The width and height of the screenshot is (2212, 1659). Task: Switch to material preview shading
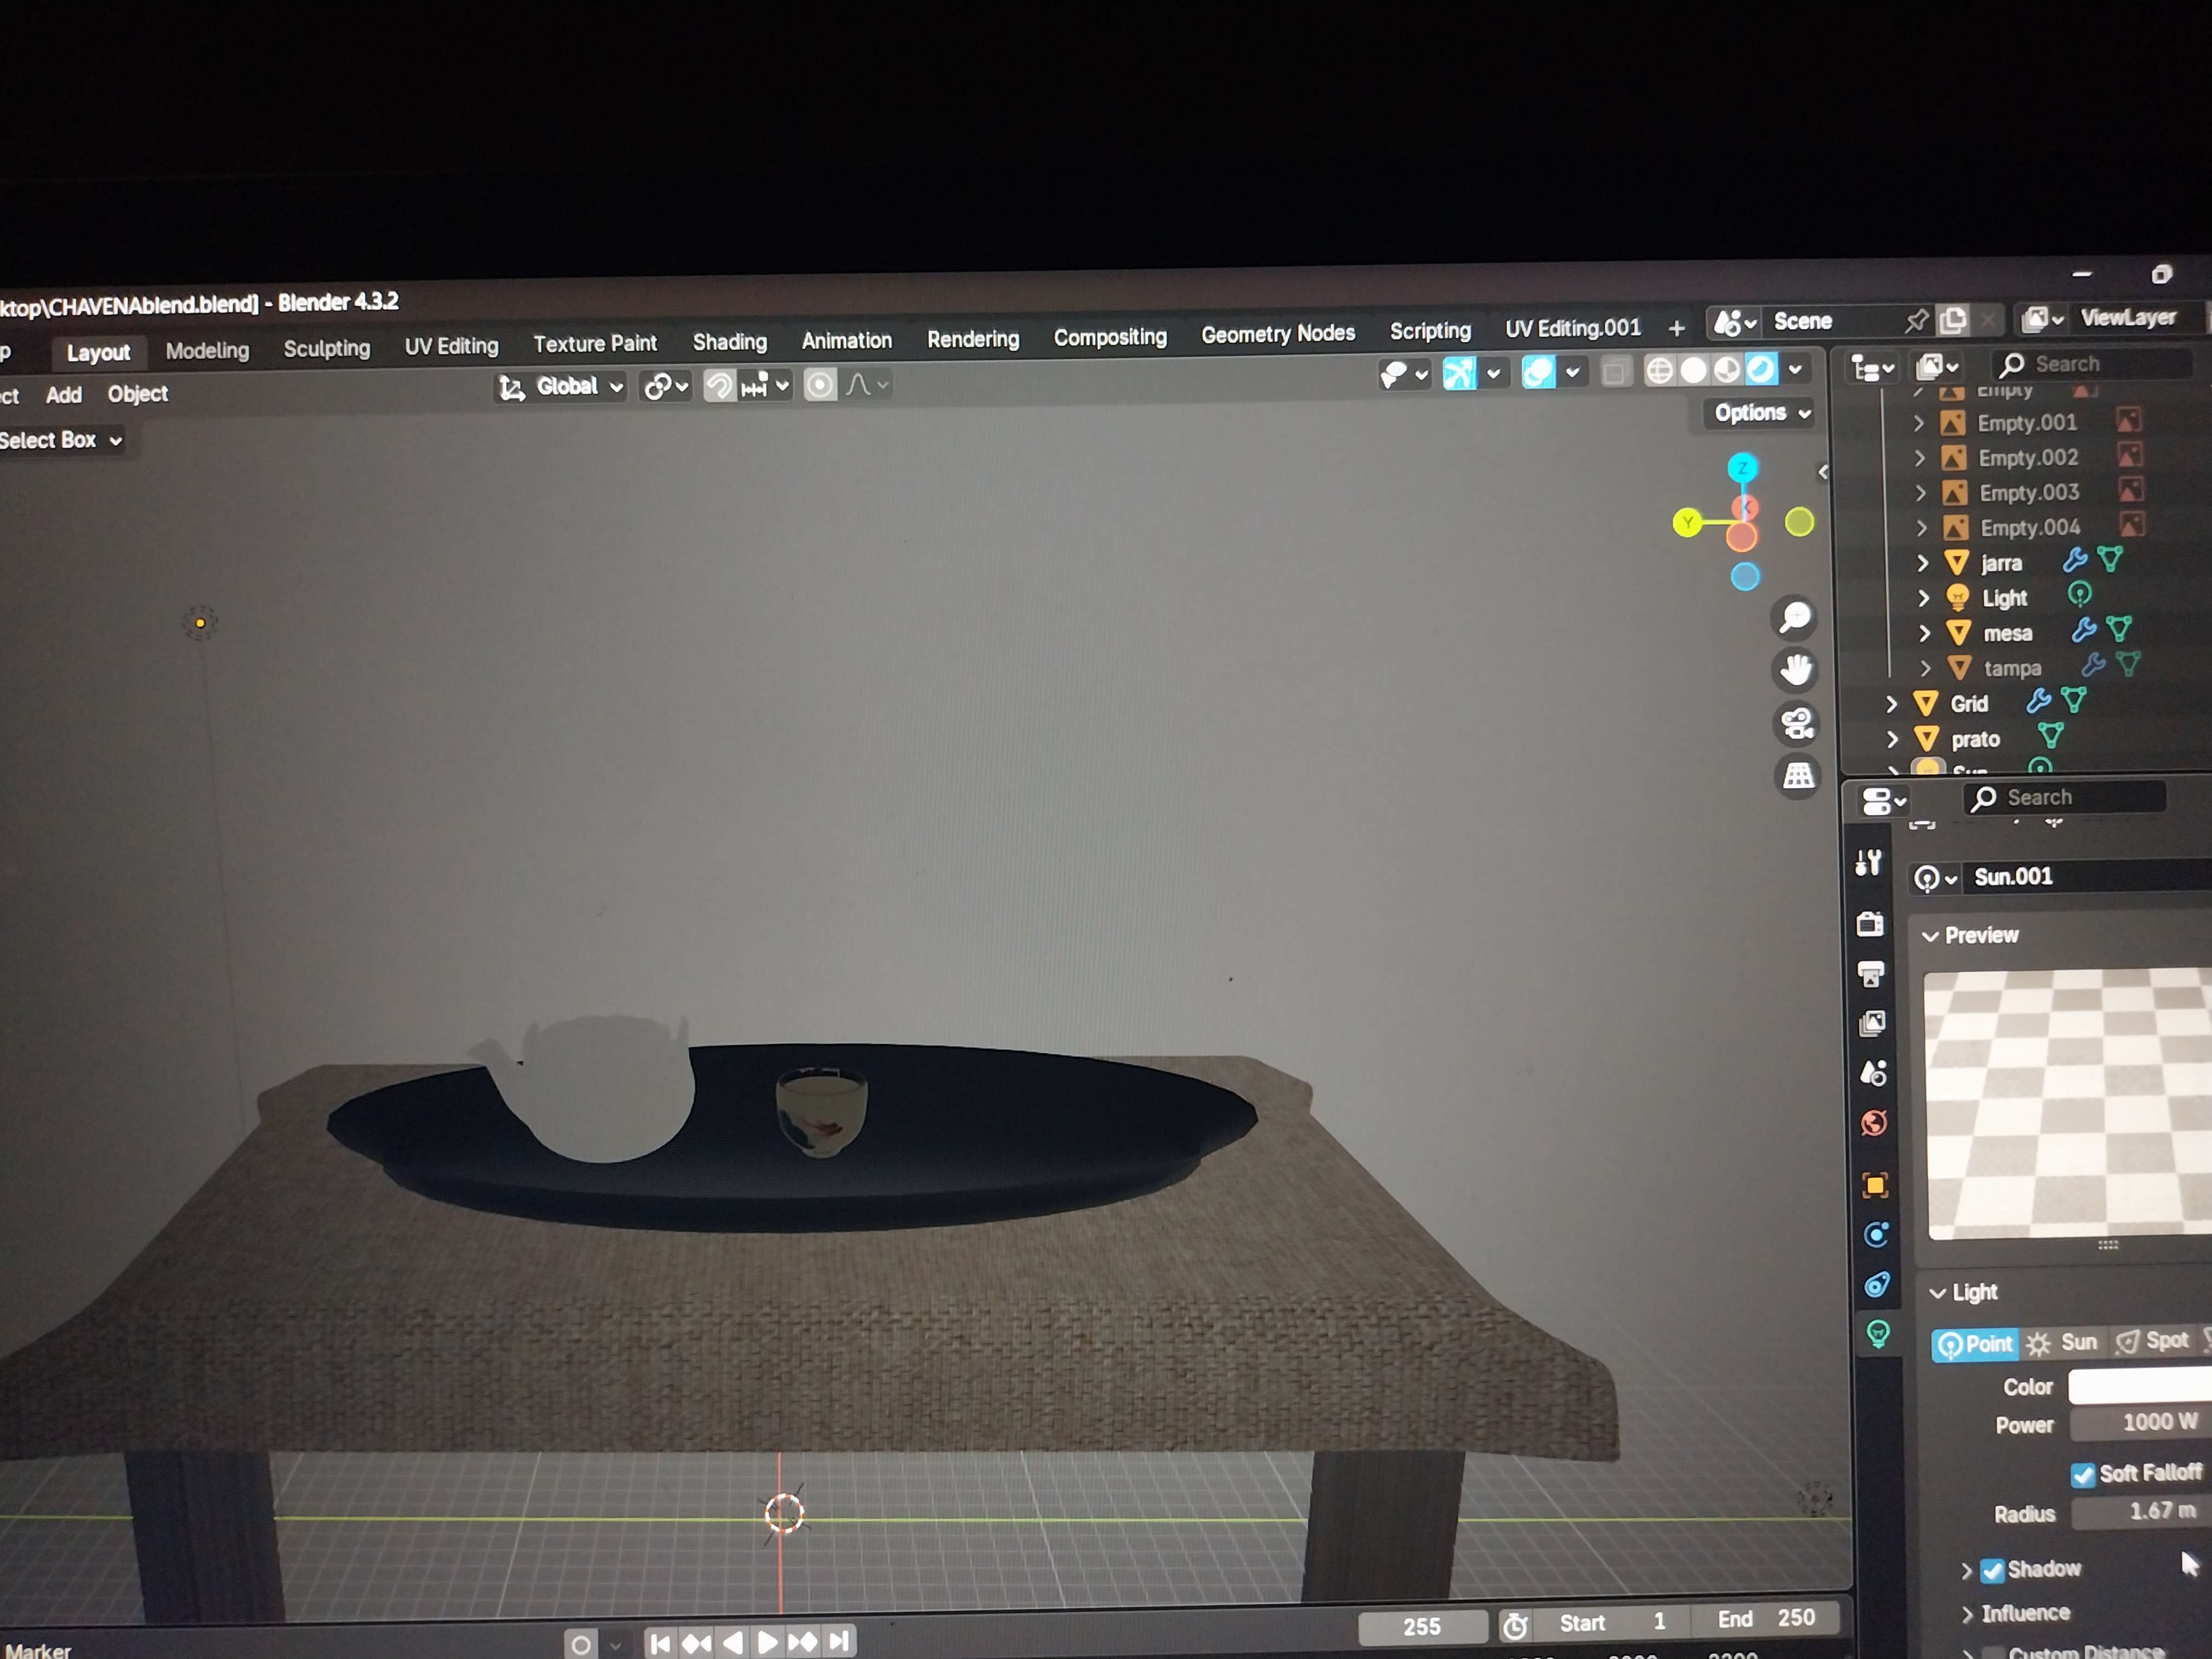(1727, 370)
